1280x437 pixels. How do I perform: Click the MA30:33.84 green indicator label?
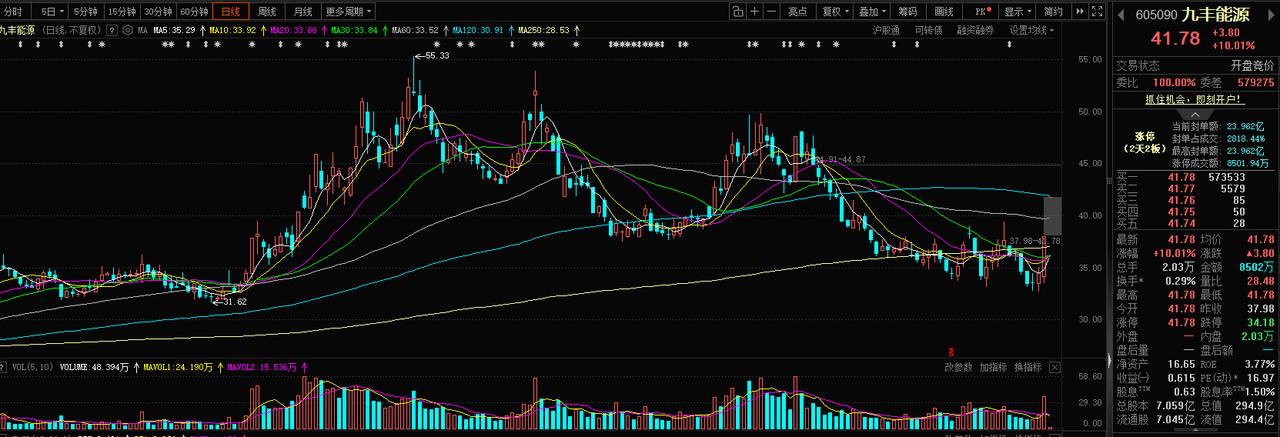pyautogui.click(x=352, y=30)
